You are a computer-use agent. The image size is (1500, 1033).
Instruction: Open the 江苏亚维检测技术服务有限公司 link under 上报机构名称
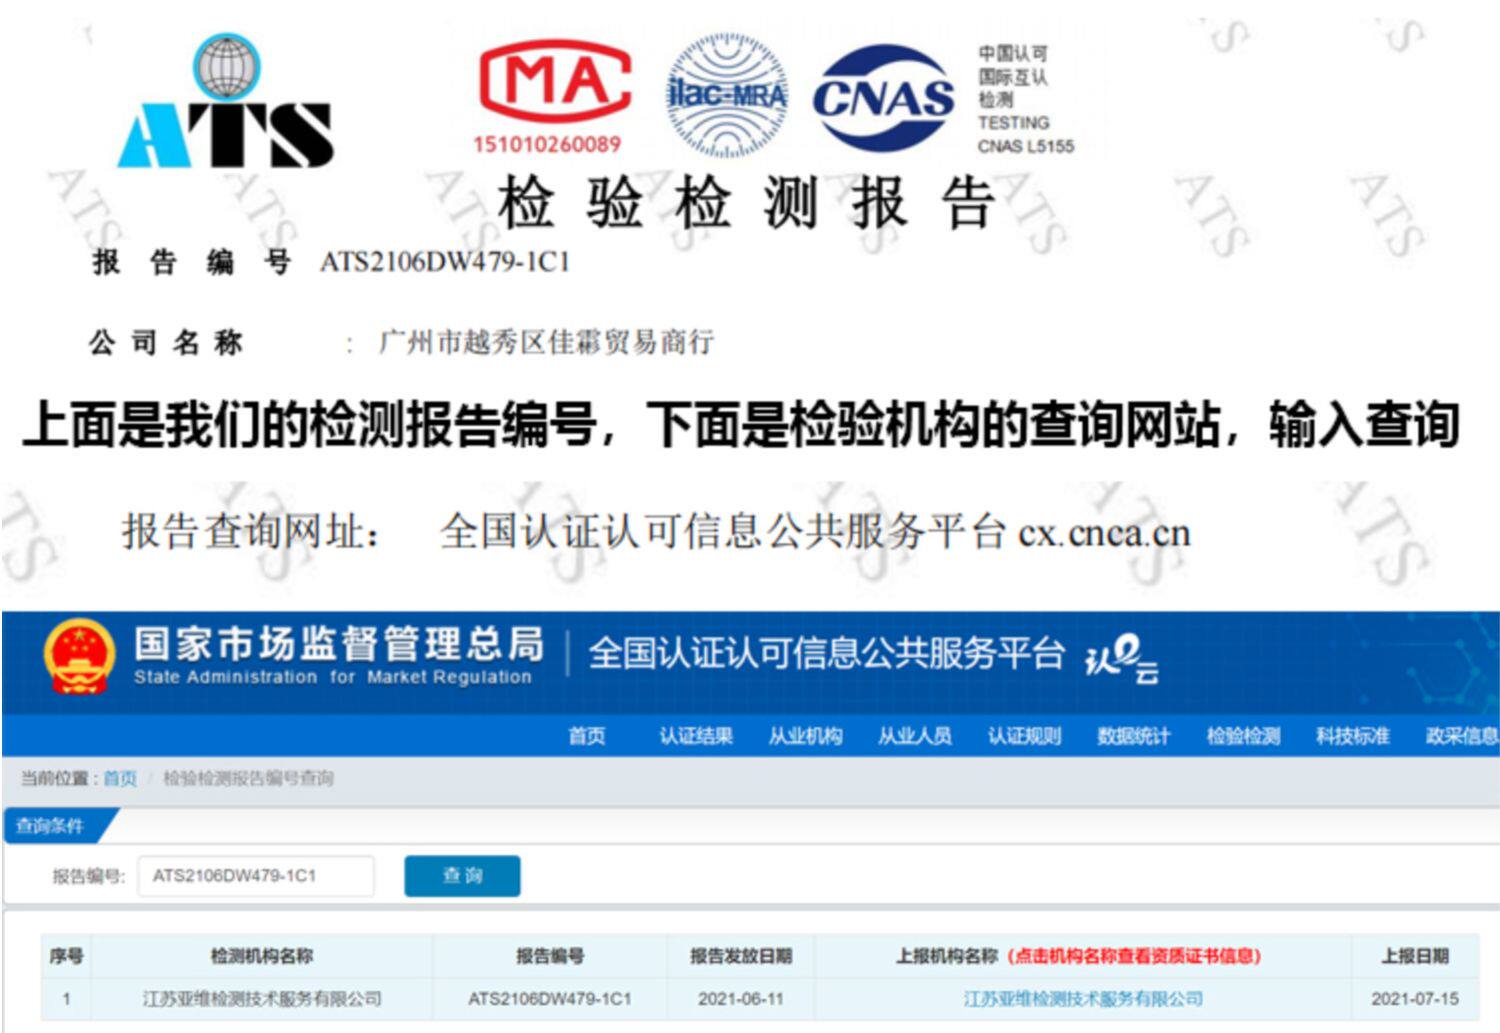(x=1083, y=998)
